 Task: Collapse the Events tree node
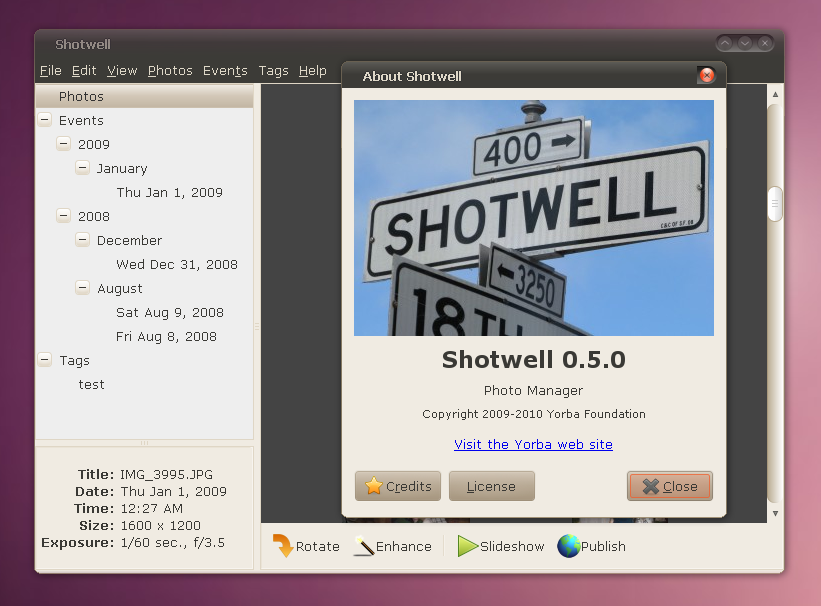[x=45, y=120]
